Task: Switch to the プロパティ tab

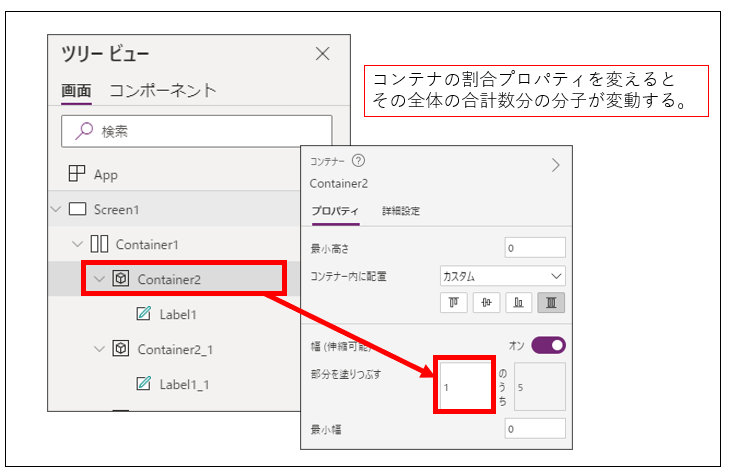Action: pos(335,211)
